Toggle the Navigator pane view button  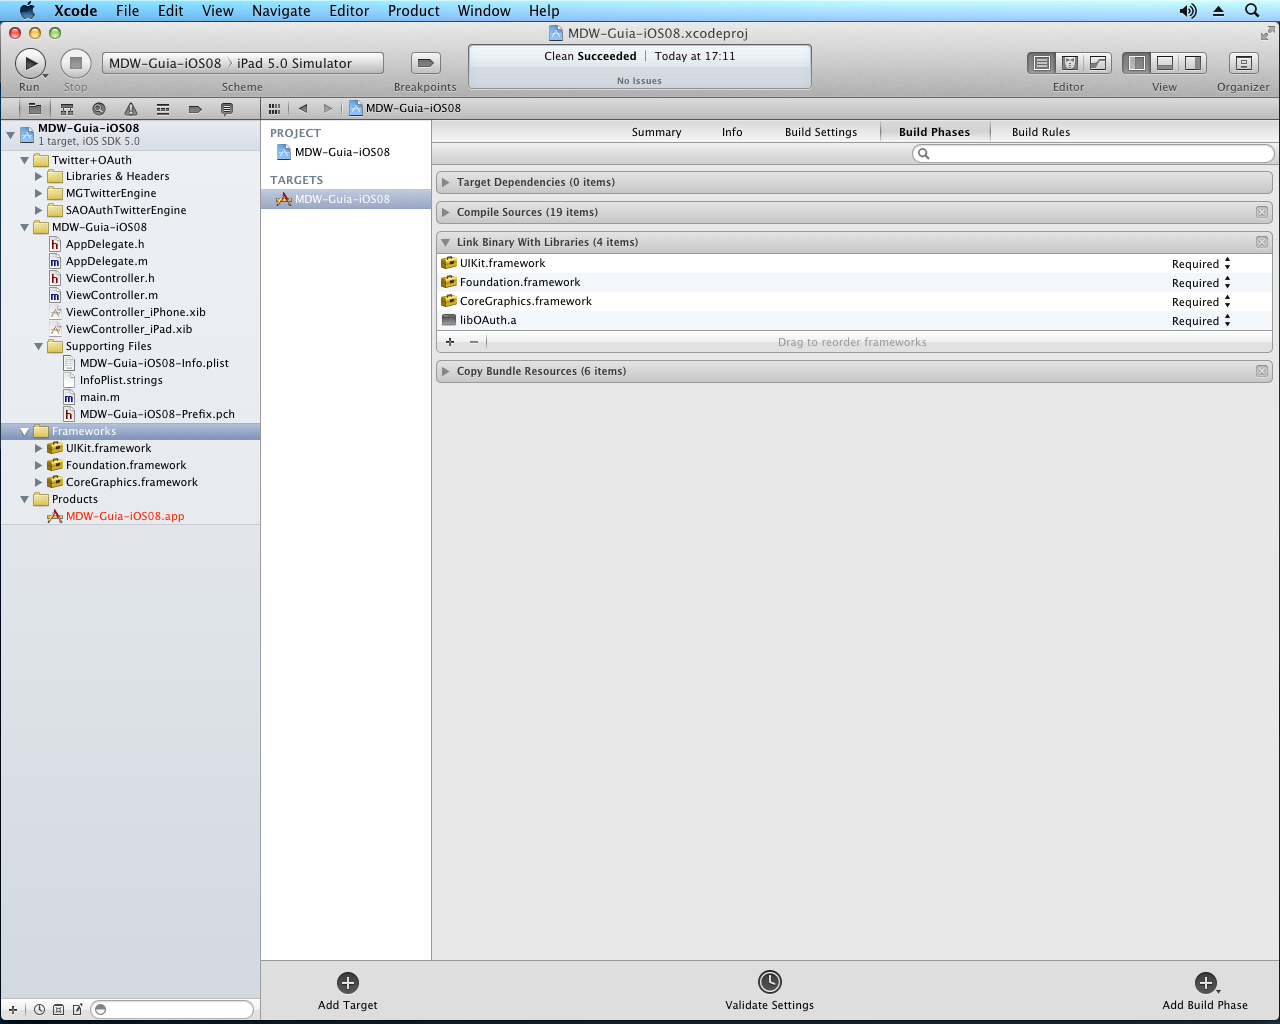pos(1137,63)
